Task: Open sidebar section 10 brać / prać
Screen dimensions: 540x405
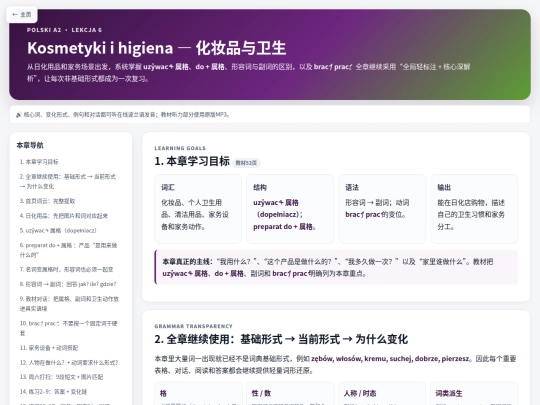Action: coord(69,328)
